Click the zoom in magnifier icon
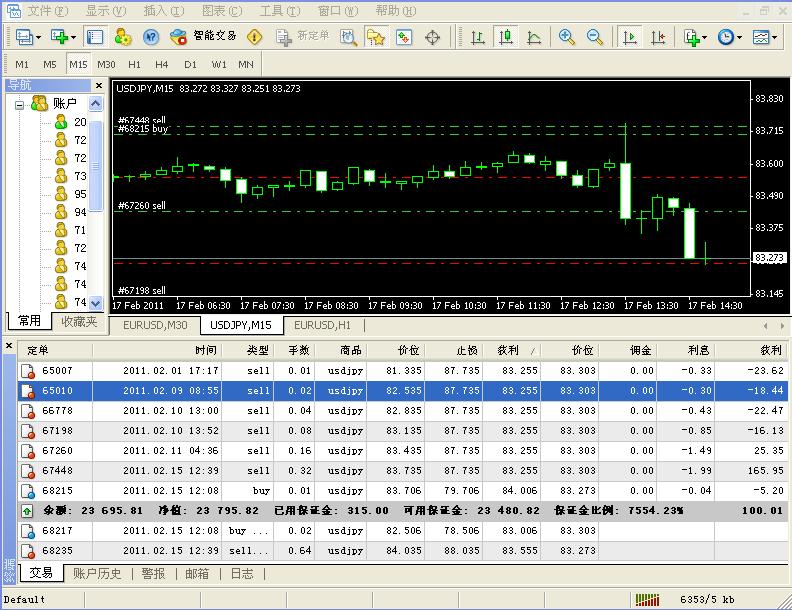This screenshot has width=792, height=610. (567, 37)
